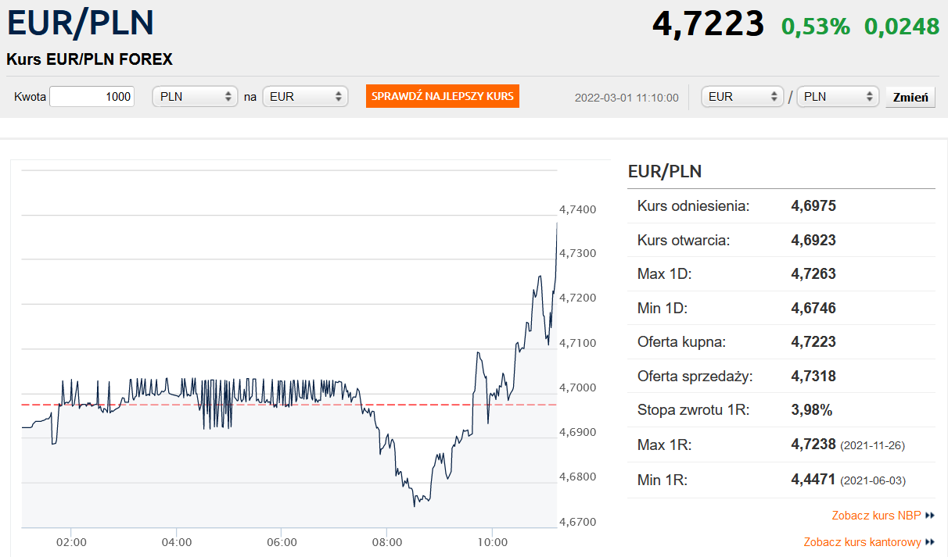Click the Max 1R value 4,7238
Viewport: 948px width, 557px height.
pos(813,445)
